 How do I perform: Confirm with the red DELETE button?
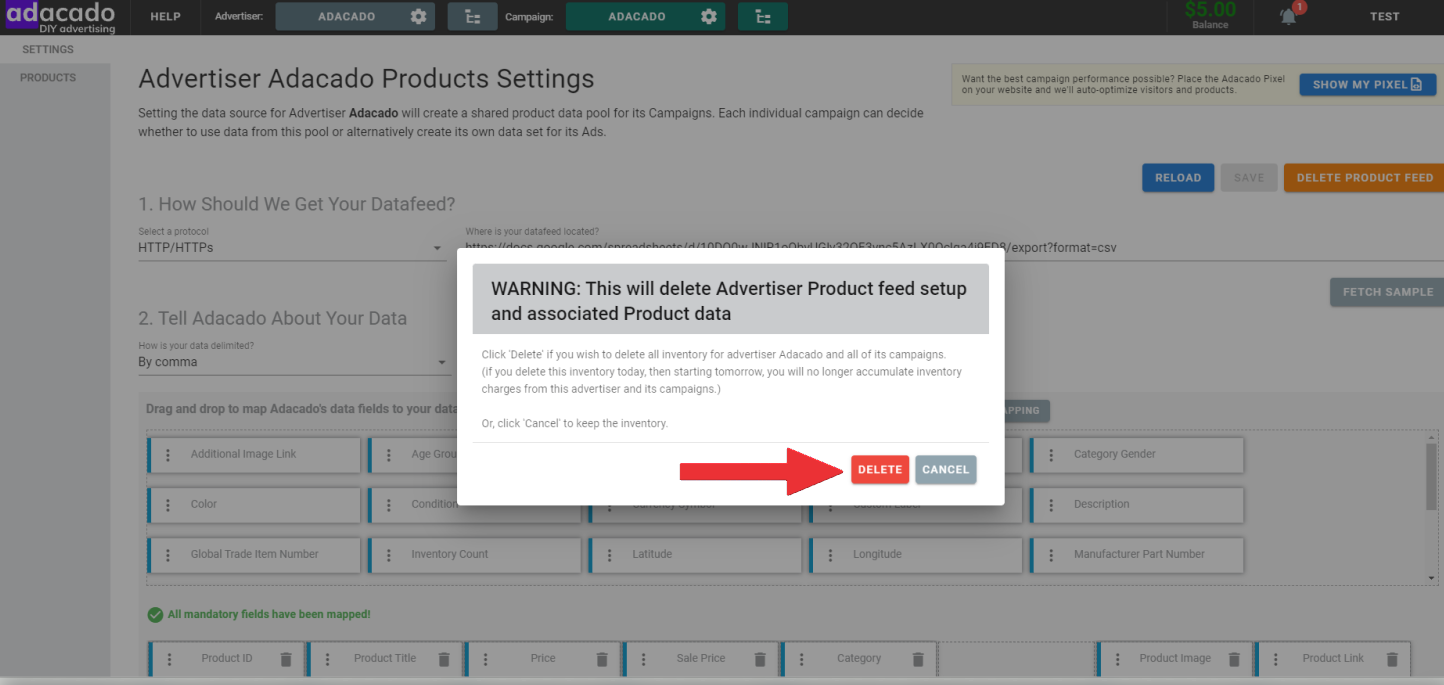[880, 470]
